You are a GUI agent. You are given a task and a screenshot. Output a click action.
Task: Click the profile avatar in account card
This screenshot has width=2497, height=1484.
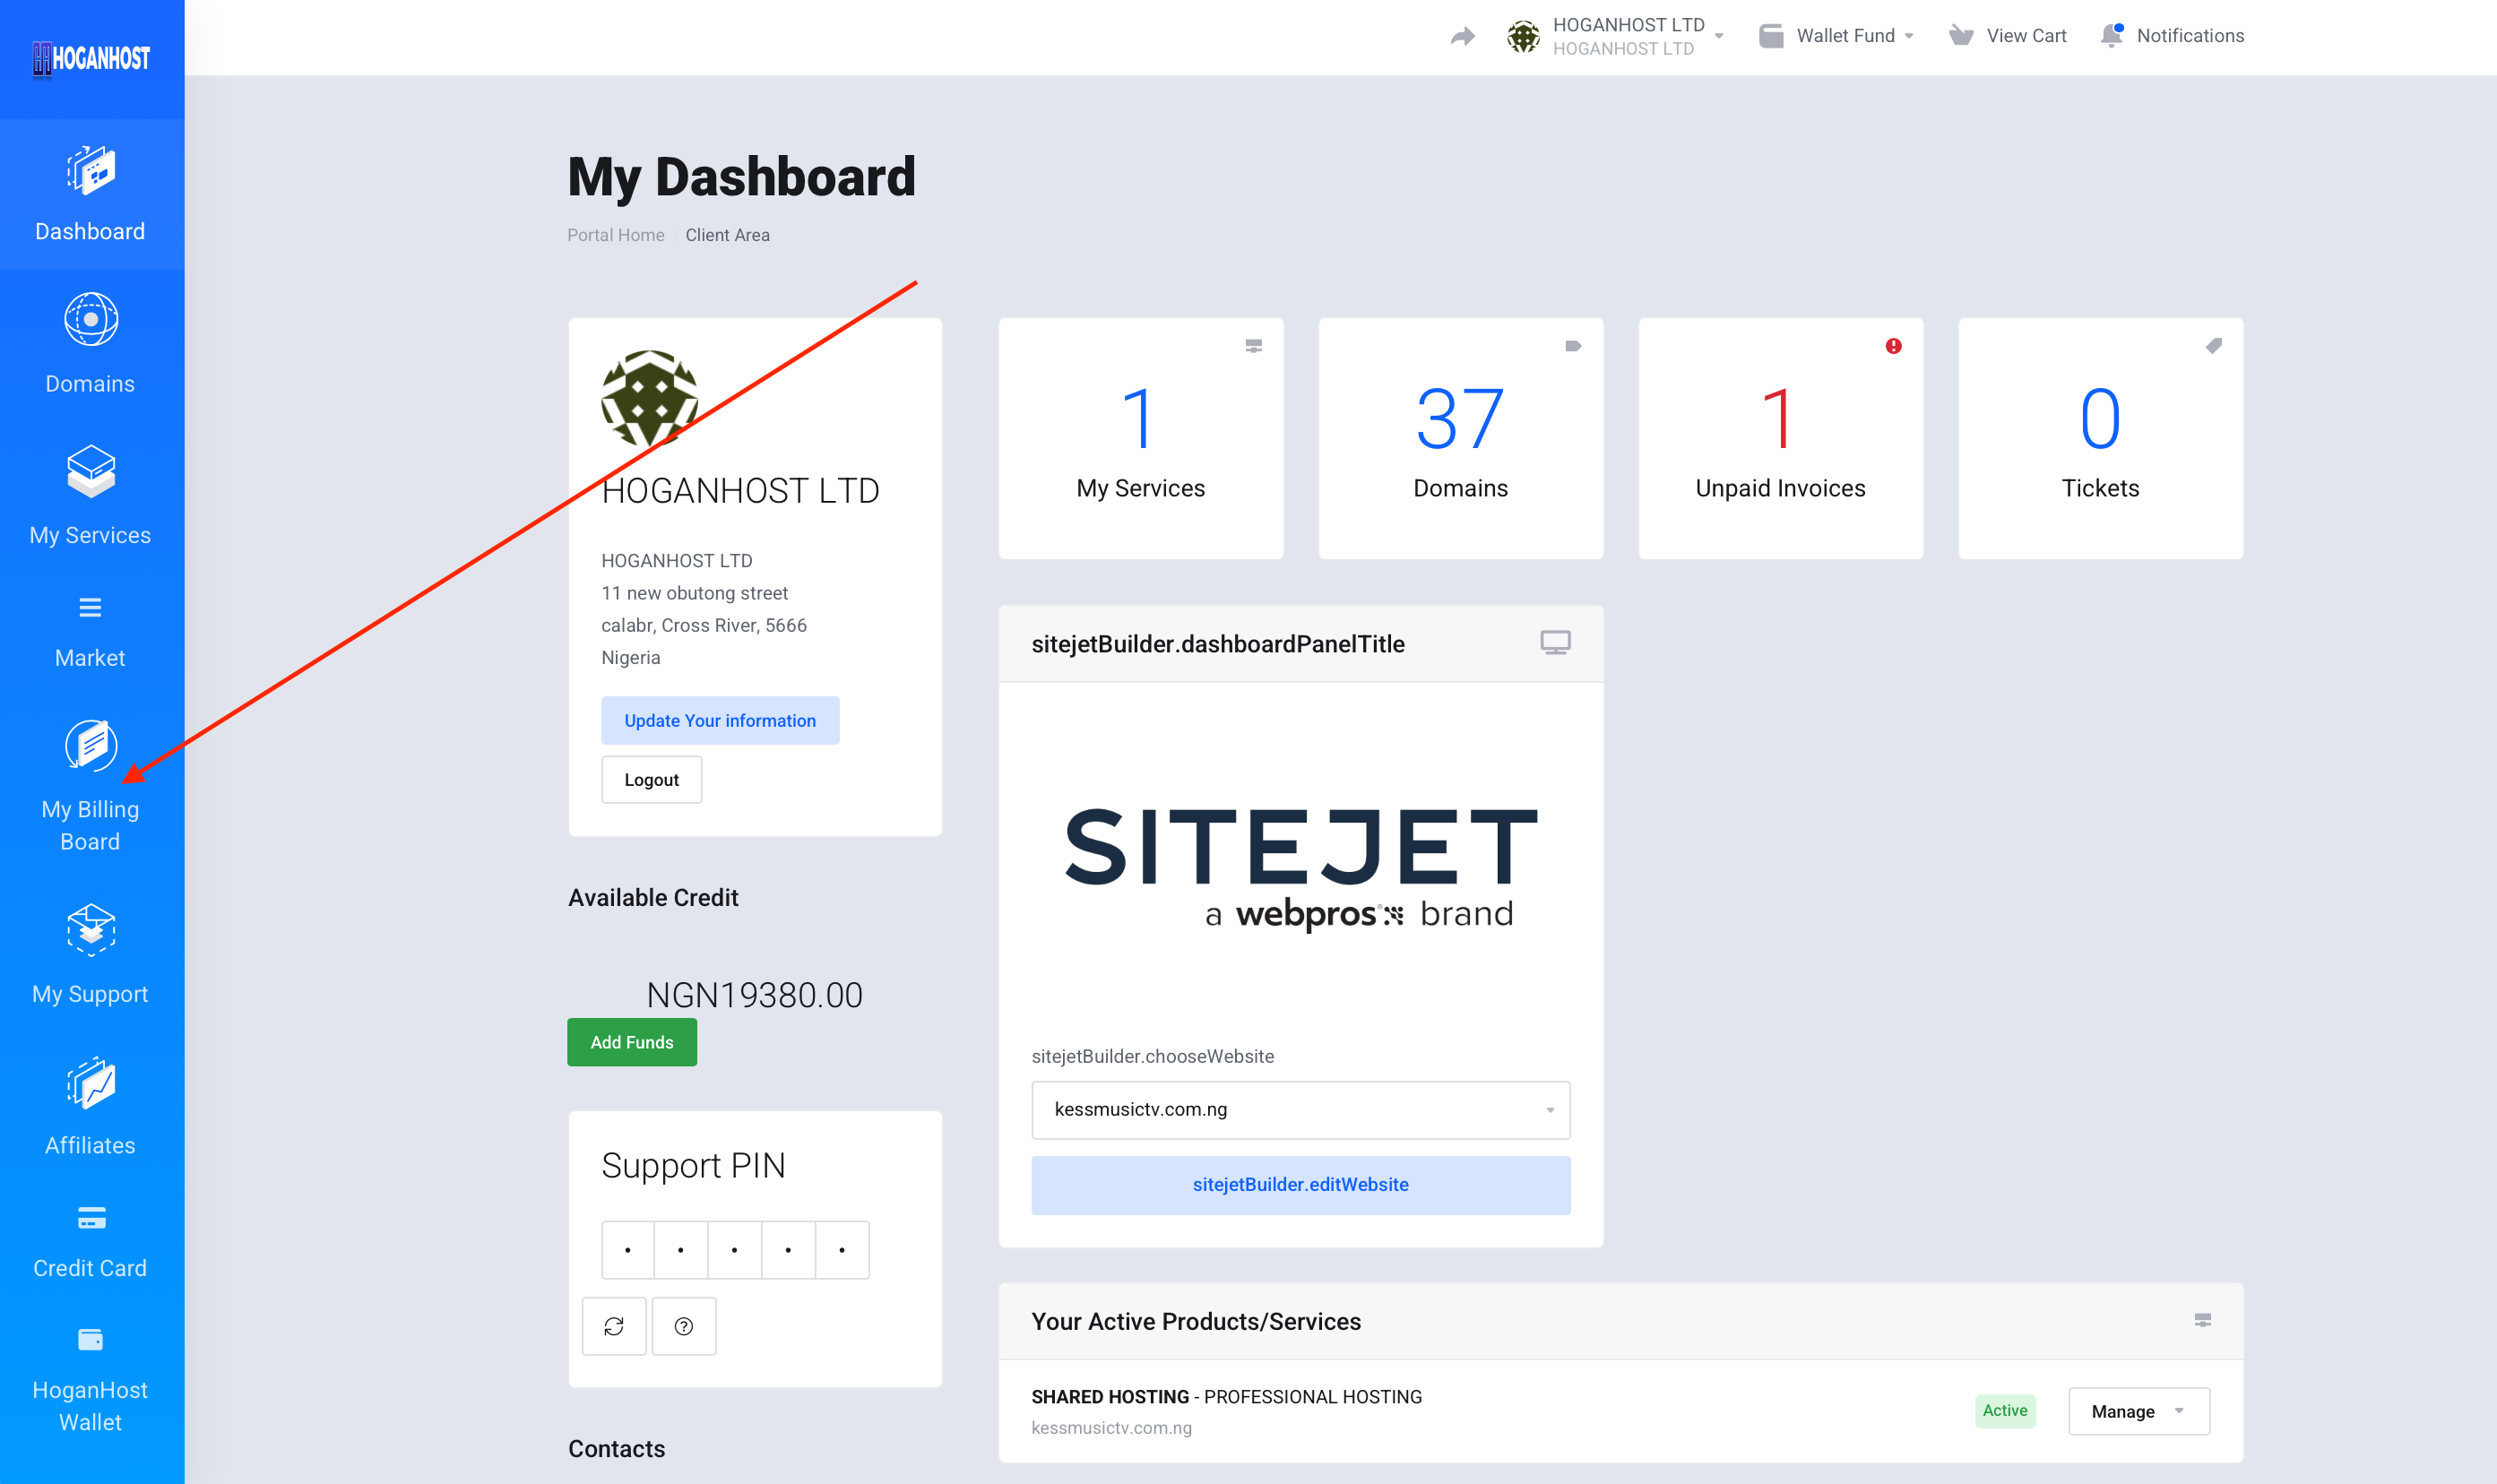pyautogui.click(x=650, y=399)
